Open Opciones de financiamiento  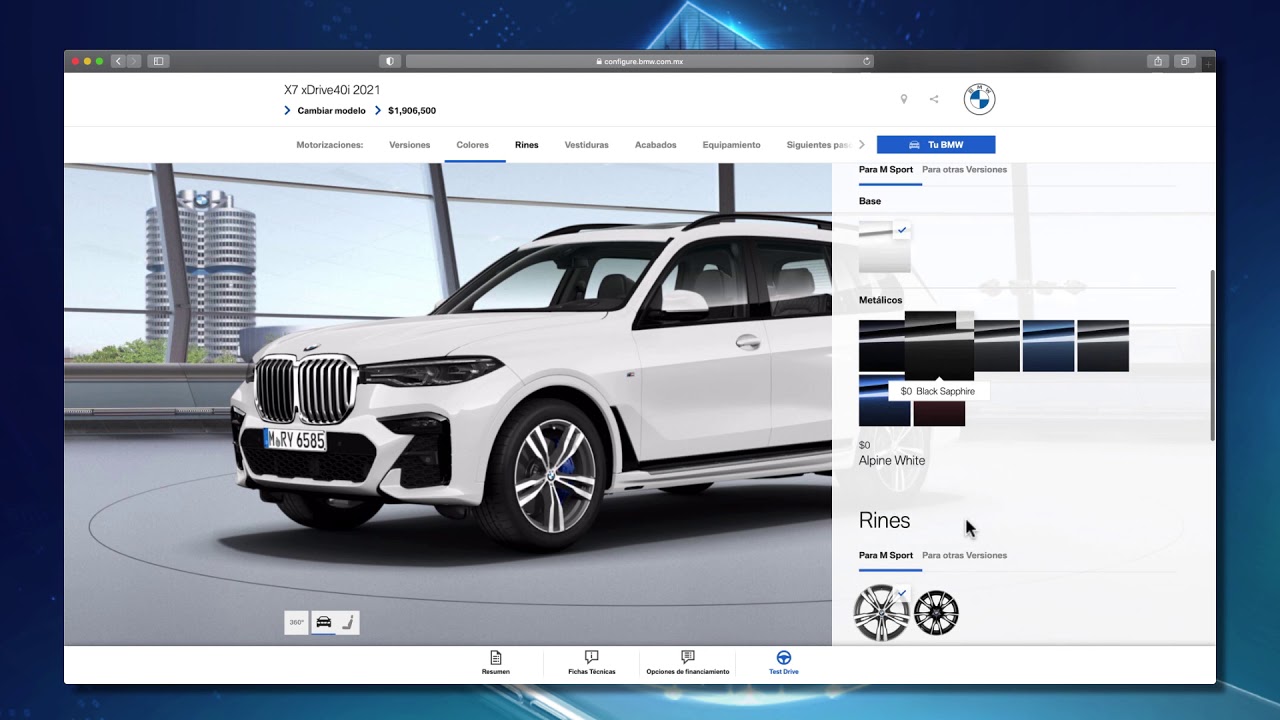[x=688, y=662]
